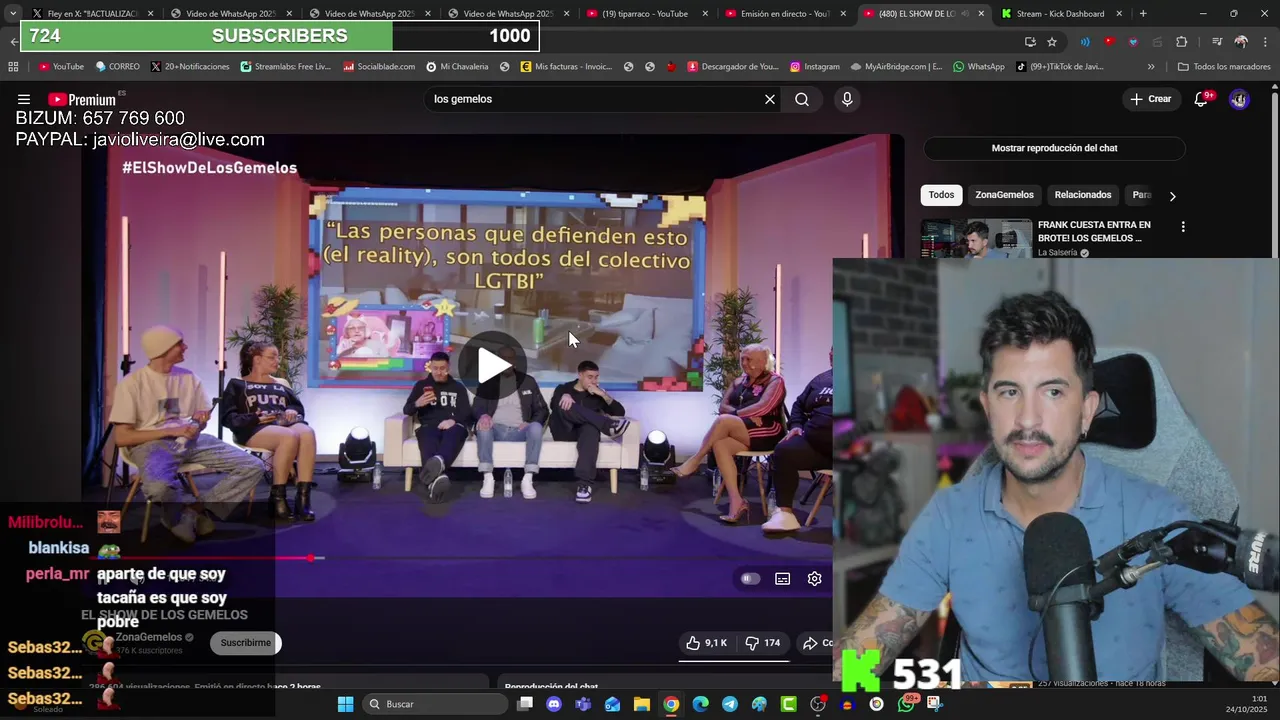Screen dimensions: 1280x720
Task: Open Streamlabs: Free Liv... bookmark
Action: click(x=285, y=67)
